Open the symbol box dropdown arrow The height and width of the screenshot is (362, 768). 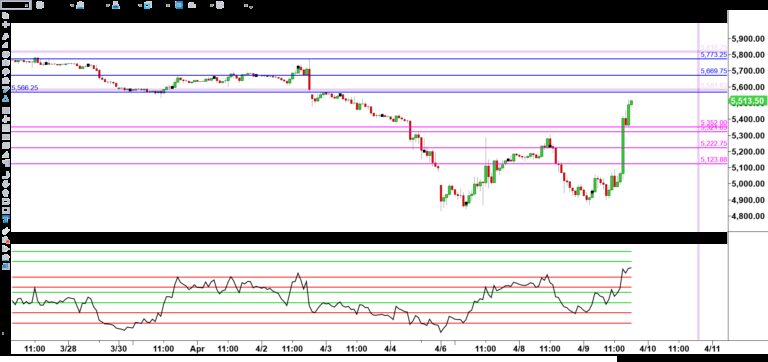pos(26,5)
